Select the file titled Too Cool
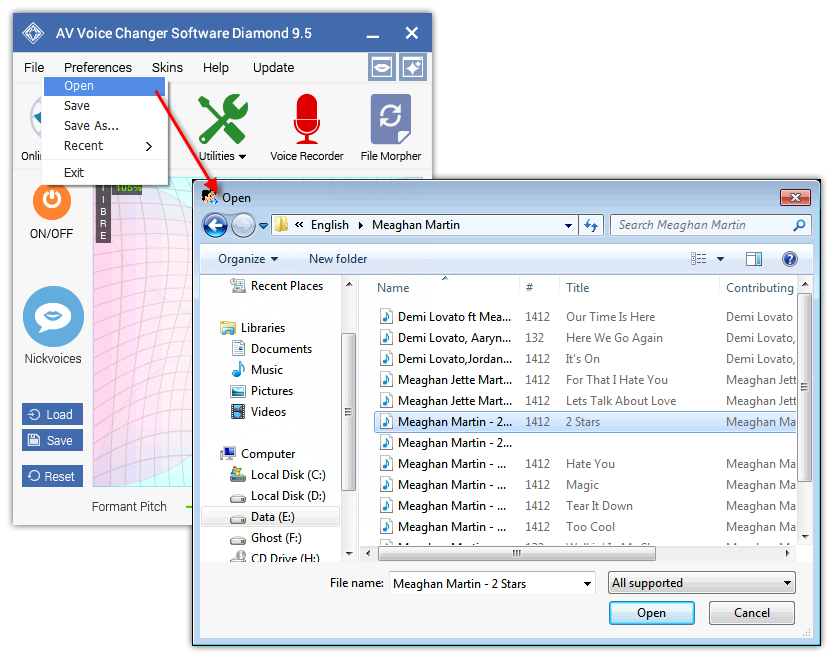This screenshot has width=835, height=660. [x=585, y=527]
